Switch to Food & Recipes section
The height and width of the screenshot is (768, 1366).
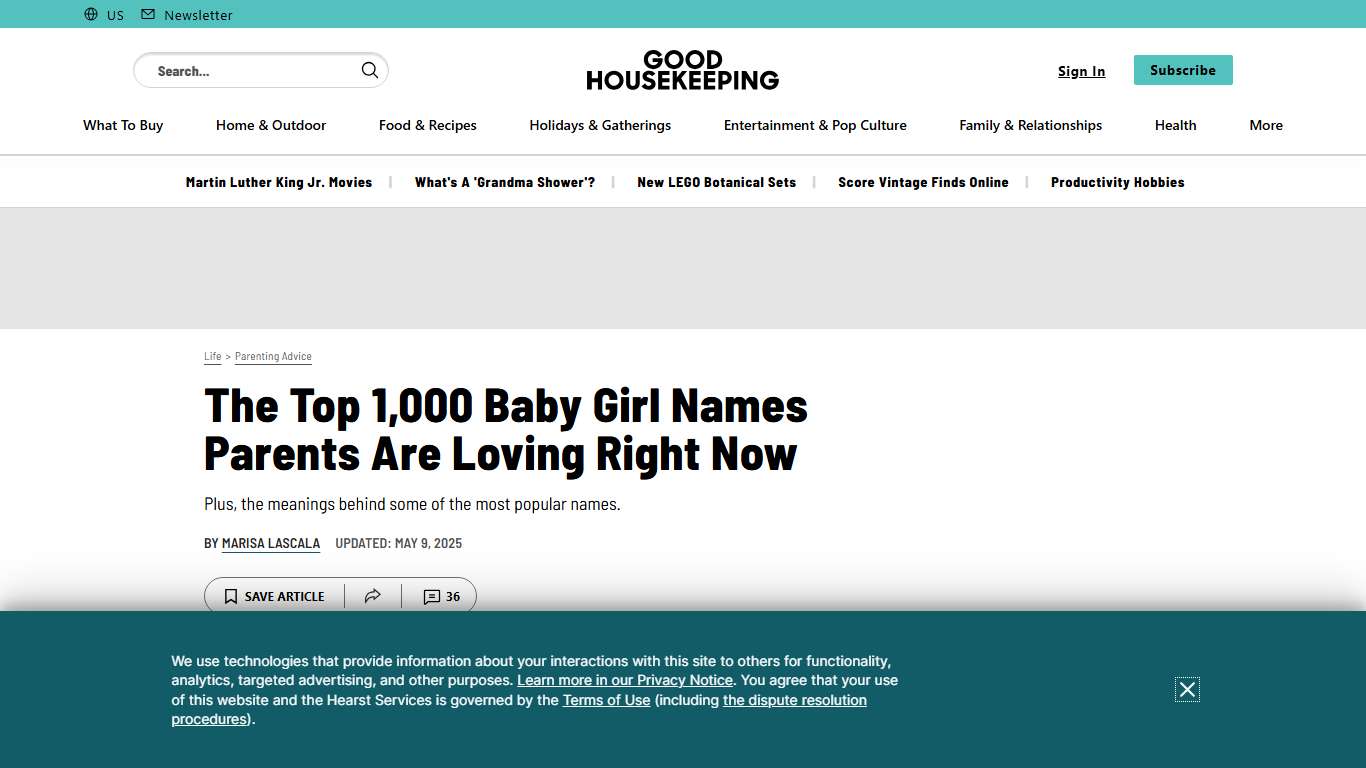tap(427, 125)
